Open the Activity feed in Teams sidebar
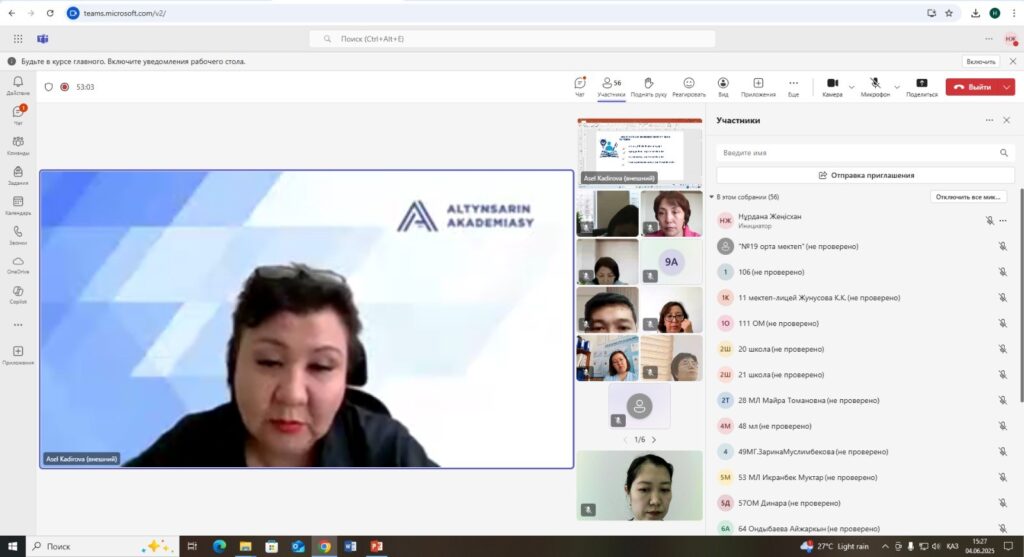 [18, 85]
